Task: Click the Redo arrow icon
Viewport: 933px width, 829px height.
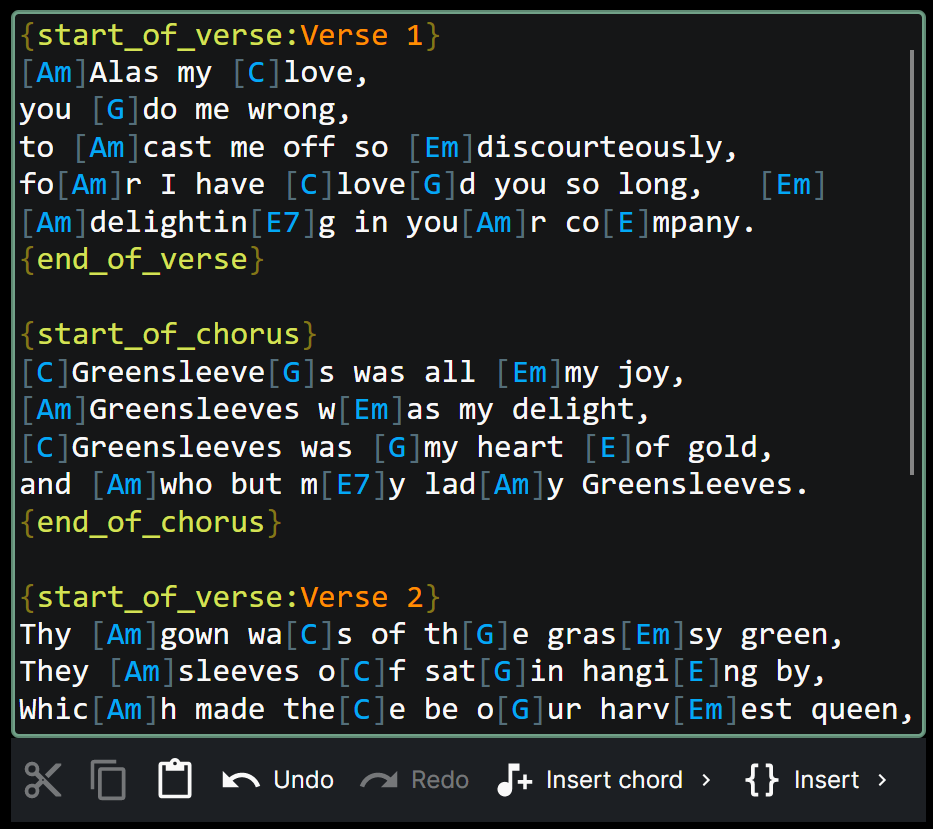Action: point(379,780)
